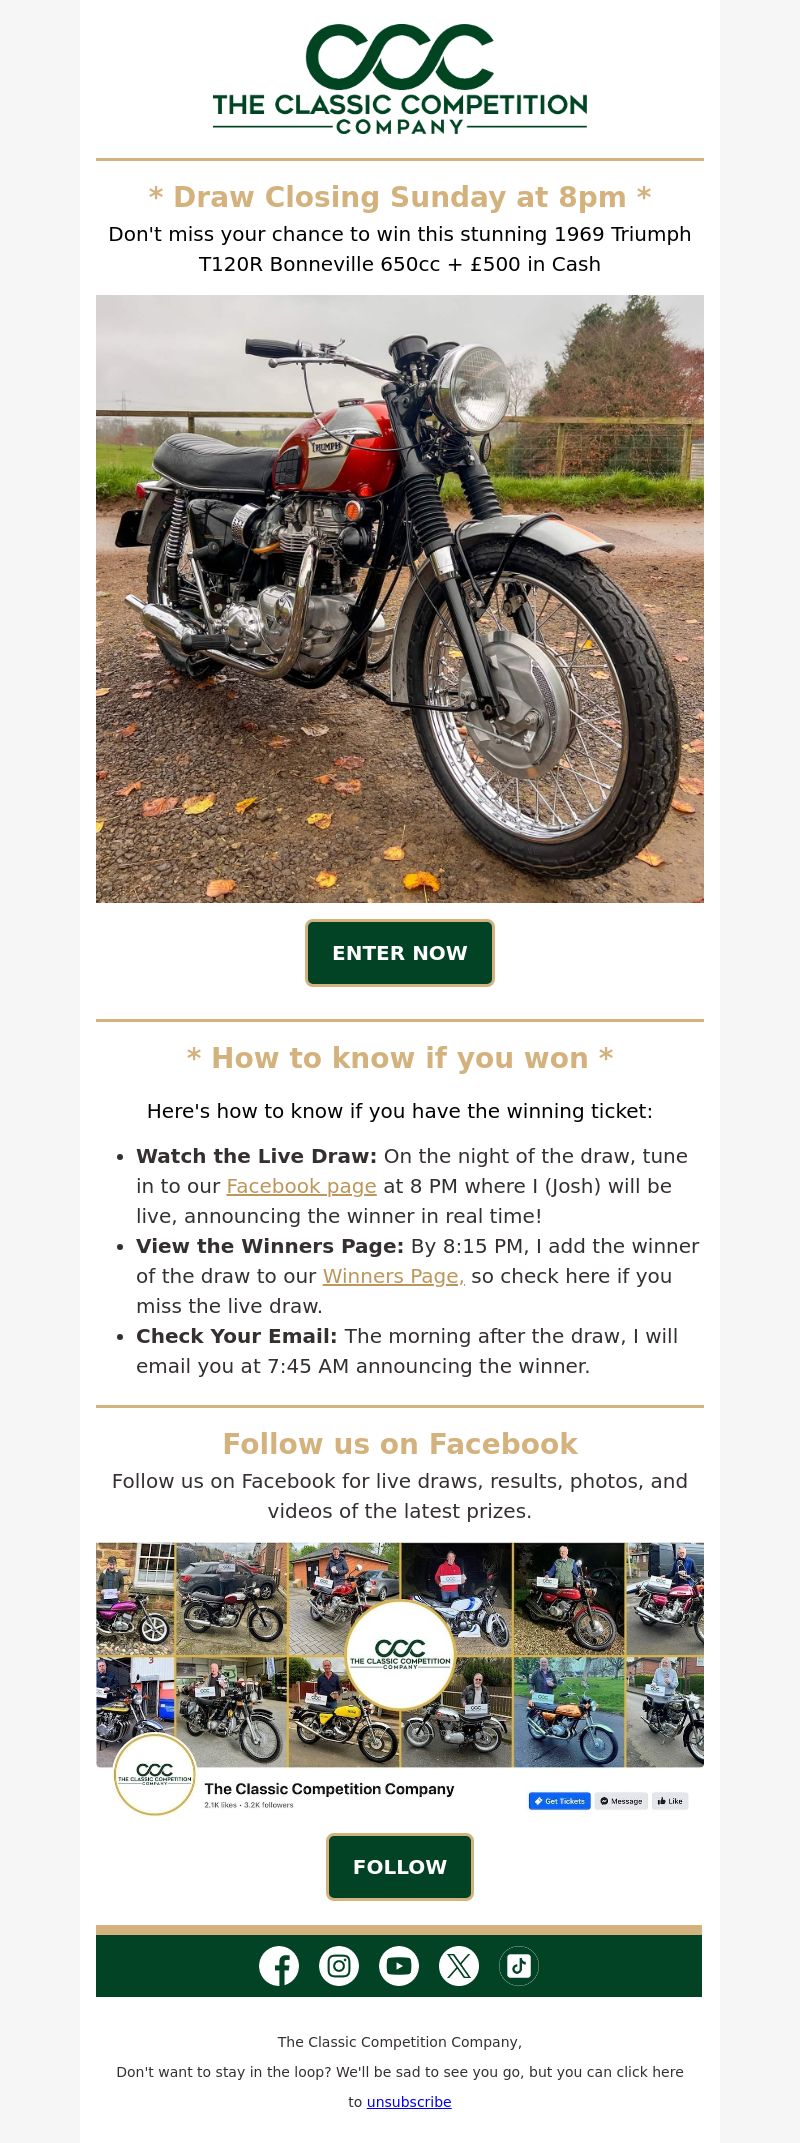Viewport: 800px width, 2143px height.
Task: Click the Like button on Facebook preview
Action: pyautogui.click(x=670, y=1801)
